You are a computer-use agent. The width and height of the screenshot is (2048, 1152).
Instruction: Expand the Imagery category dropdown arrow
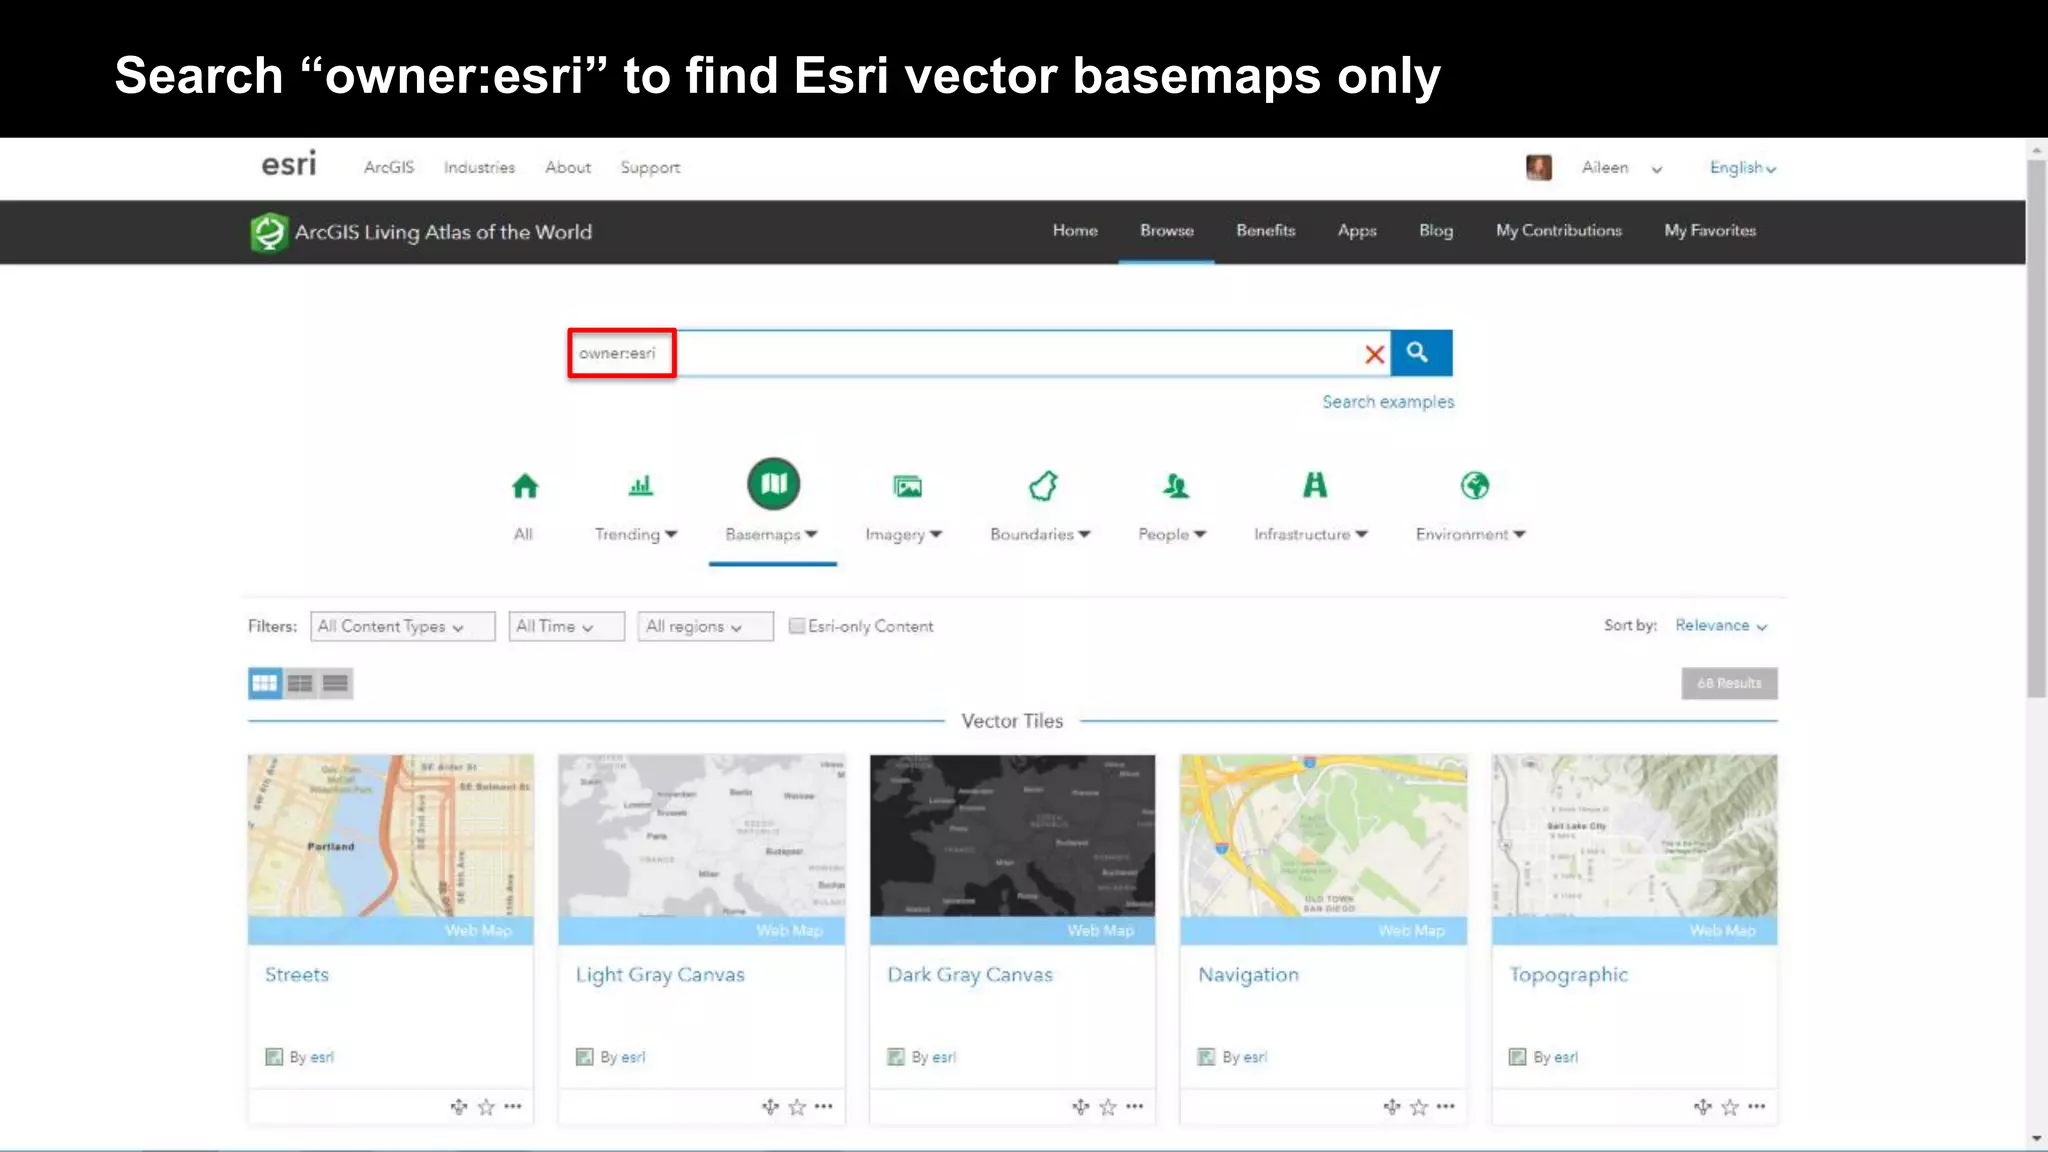[x=936, y=534]
